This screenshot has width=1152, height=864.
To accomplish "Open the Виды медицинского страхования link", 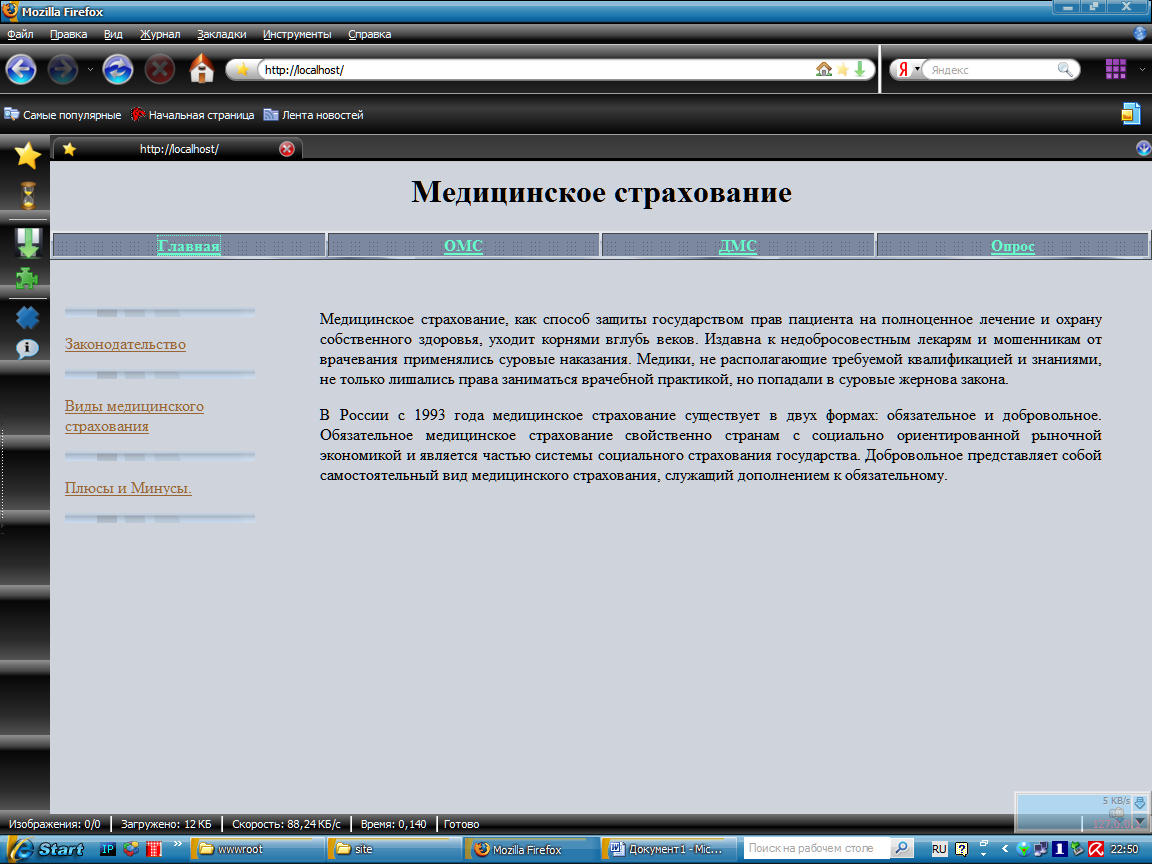I will pos(134,416).
